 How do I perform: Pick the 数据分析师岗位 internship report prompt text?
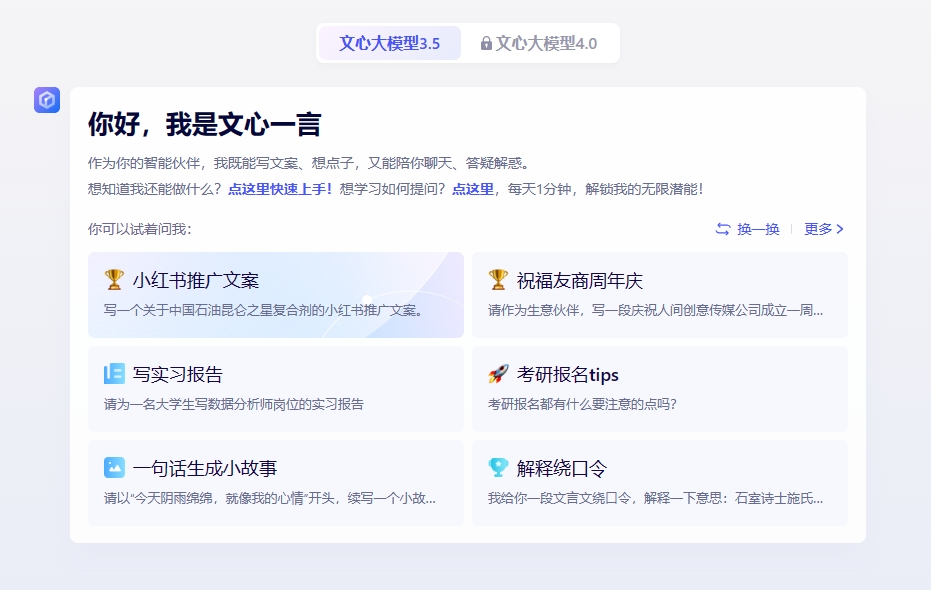coord(233,404)
